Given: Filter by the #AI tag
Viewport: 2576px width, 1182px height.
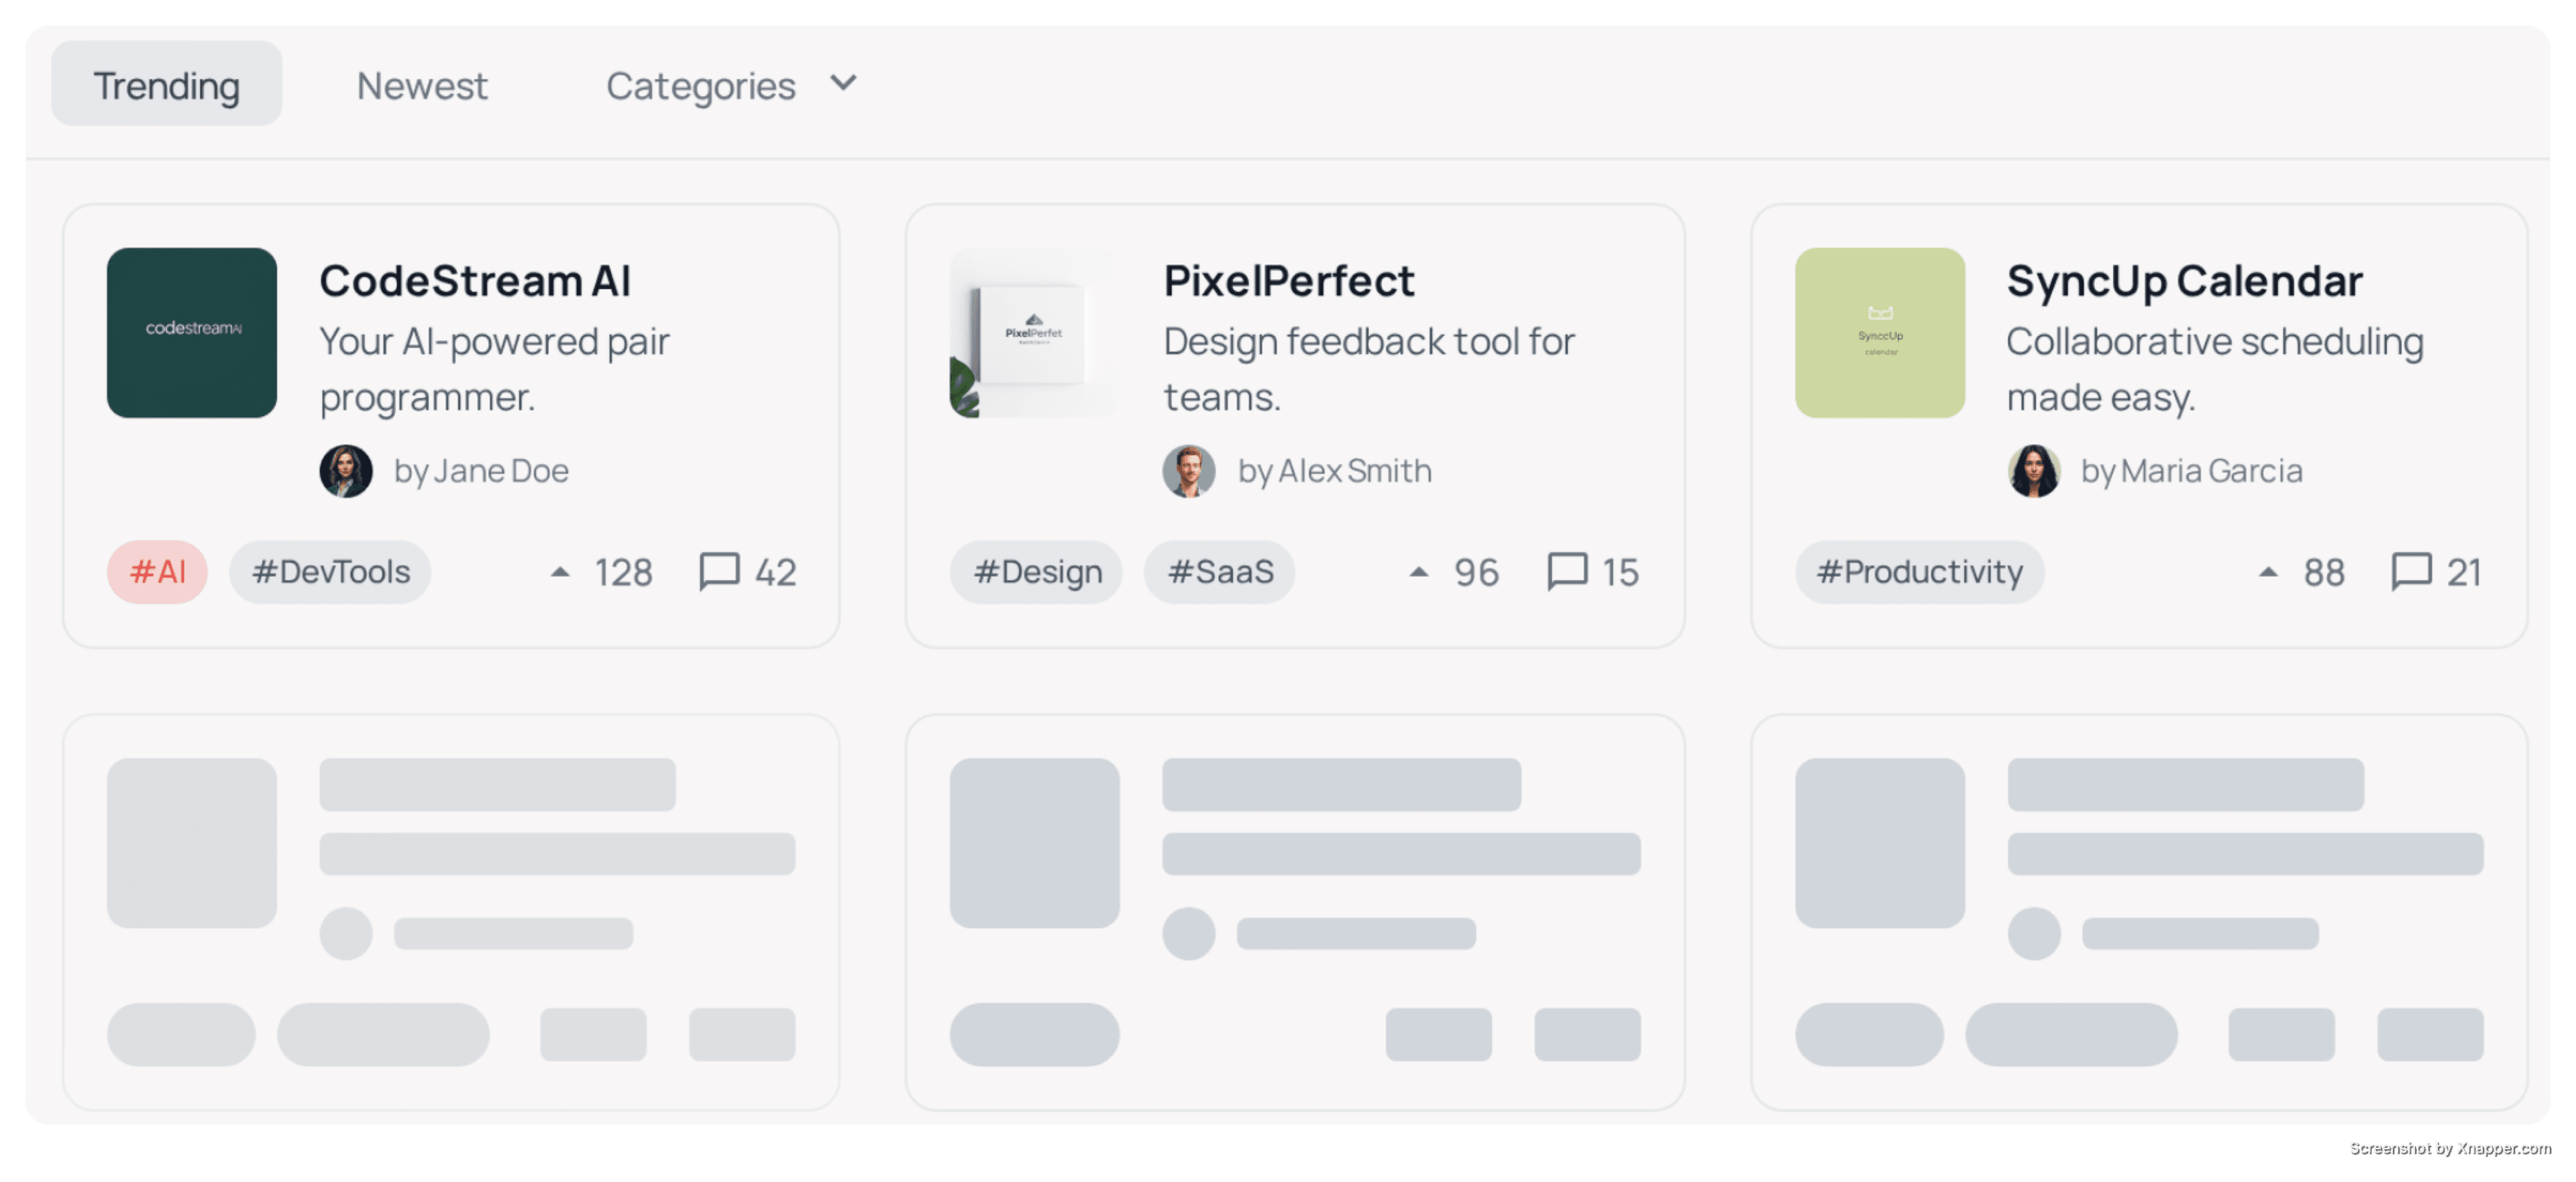Looking at the screenshot, I should pos(157,571).
